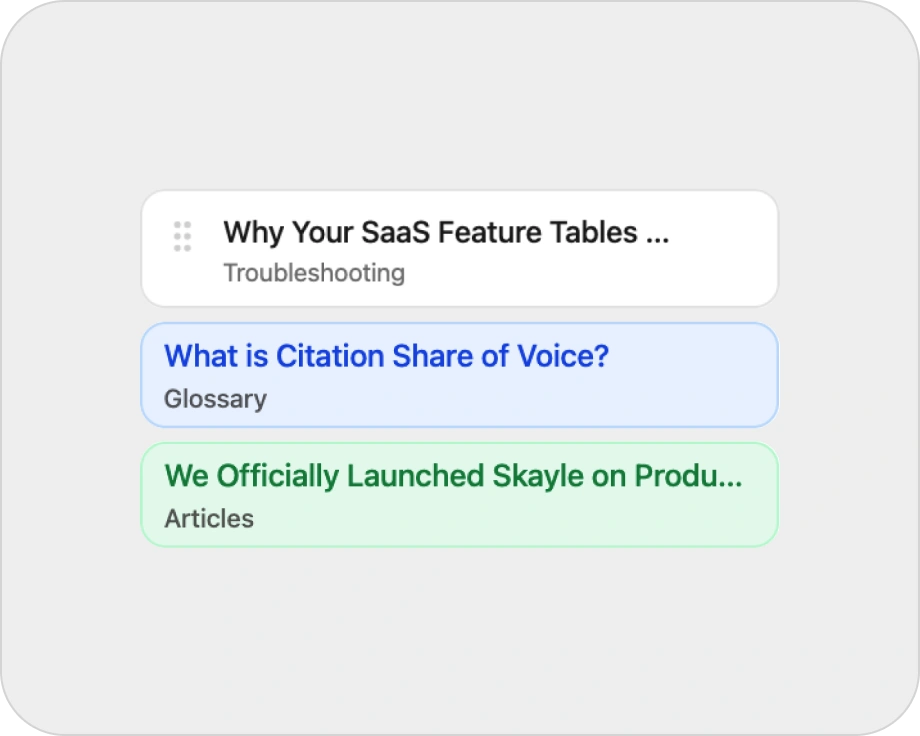Click the Troubleshooting category label
Image resolution: width=920 pixels, height=736 pixels.
pyautogui.click(x=314, y=273)
